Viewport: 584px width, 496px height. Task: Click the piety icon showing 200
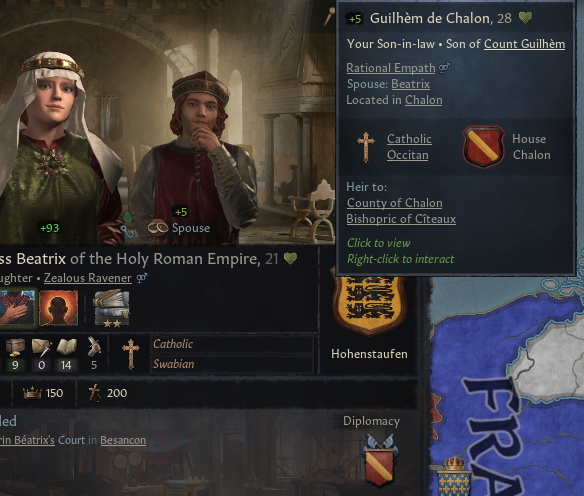tap(94, 393)
